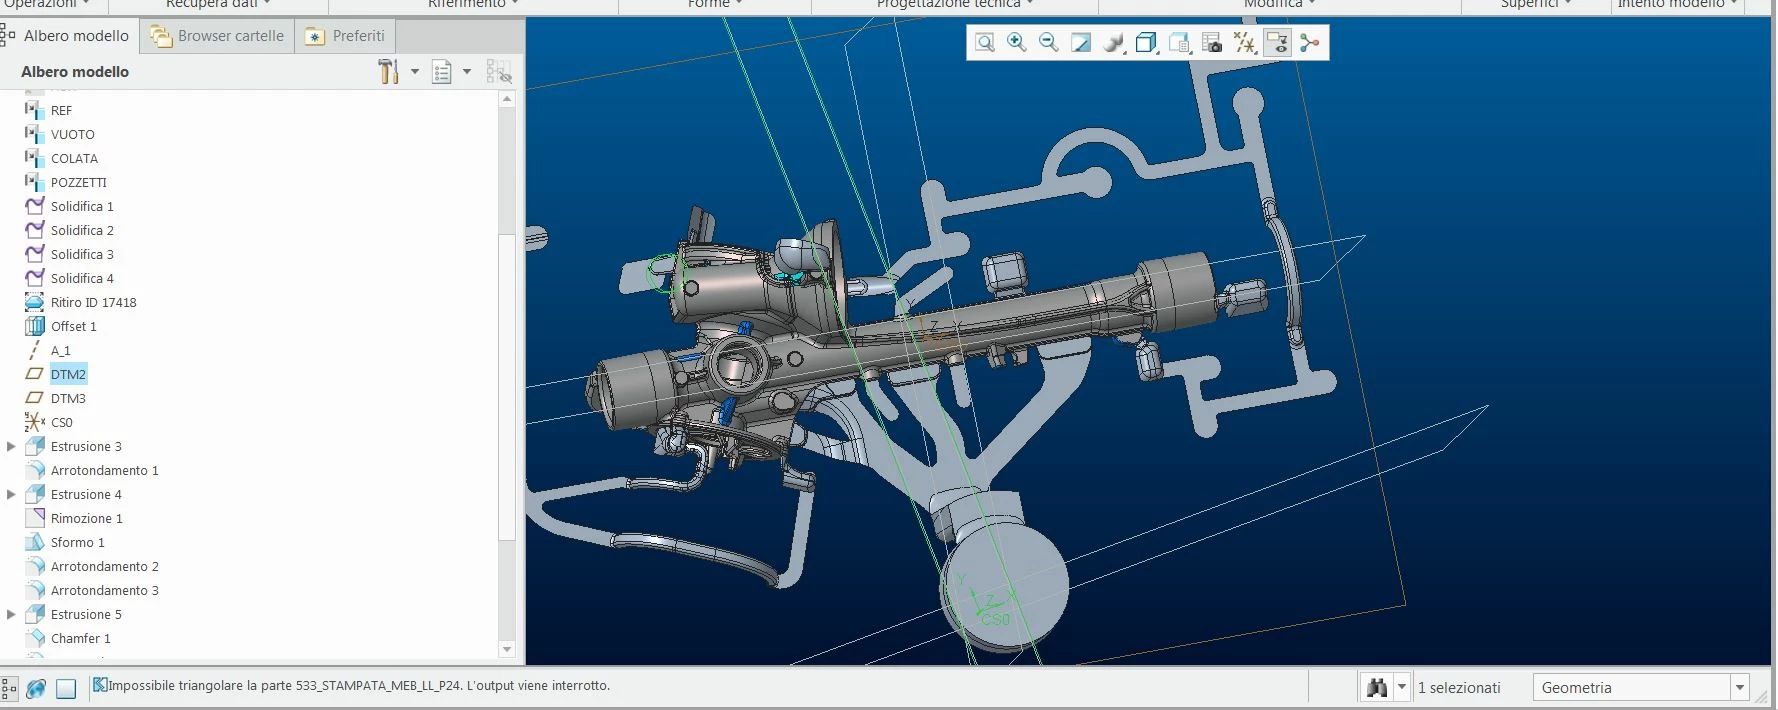Open the Show list dropdown arrow
This screenshot has height=710, width=1778.
[467, 72]
